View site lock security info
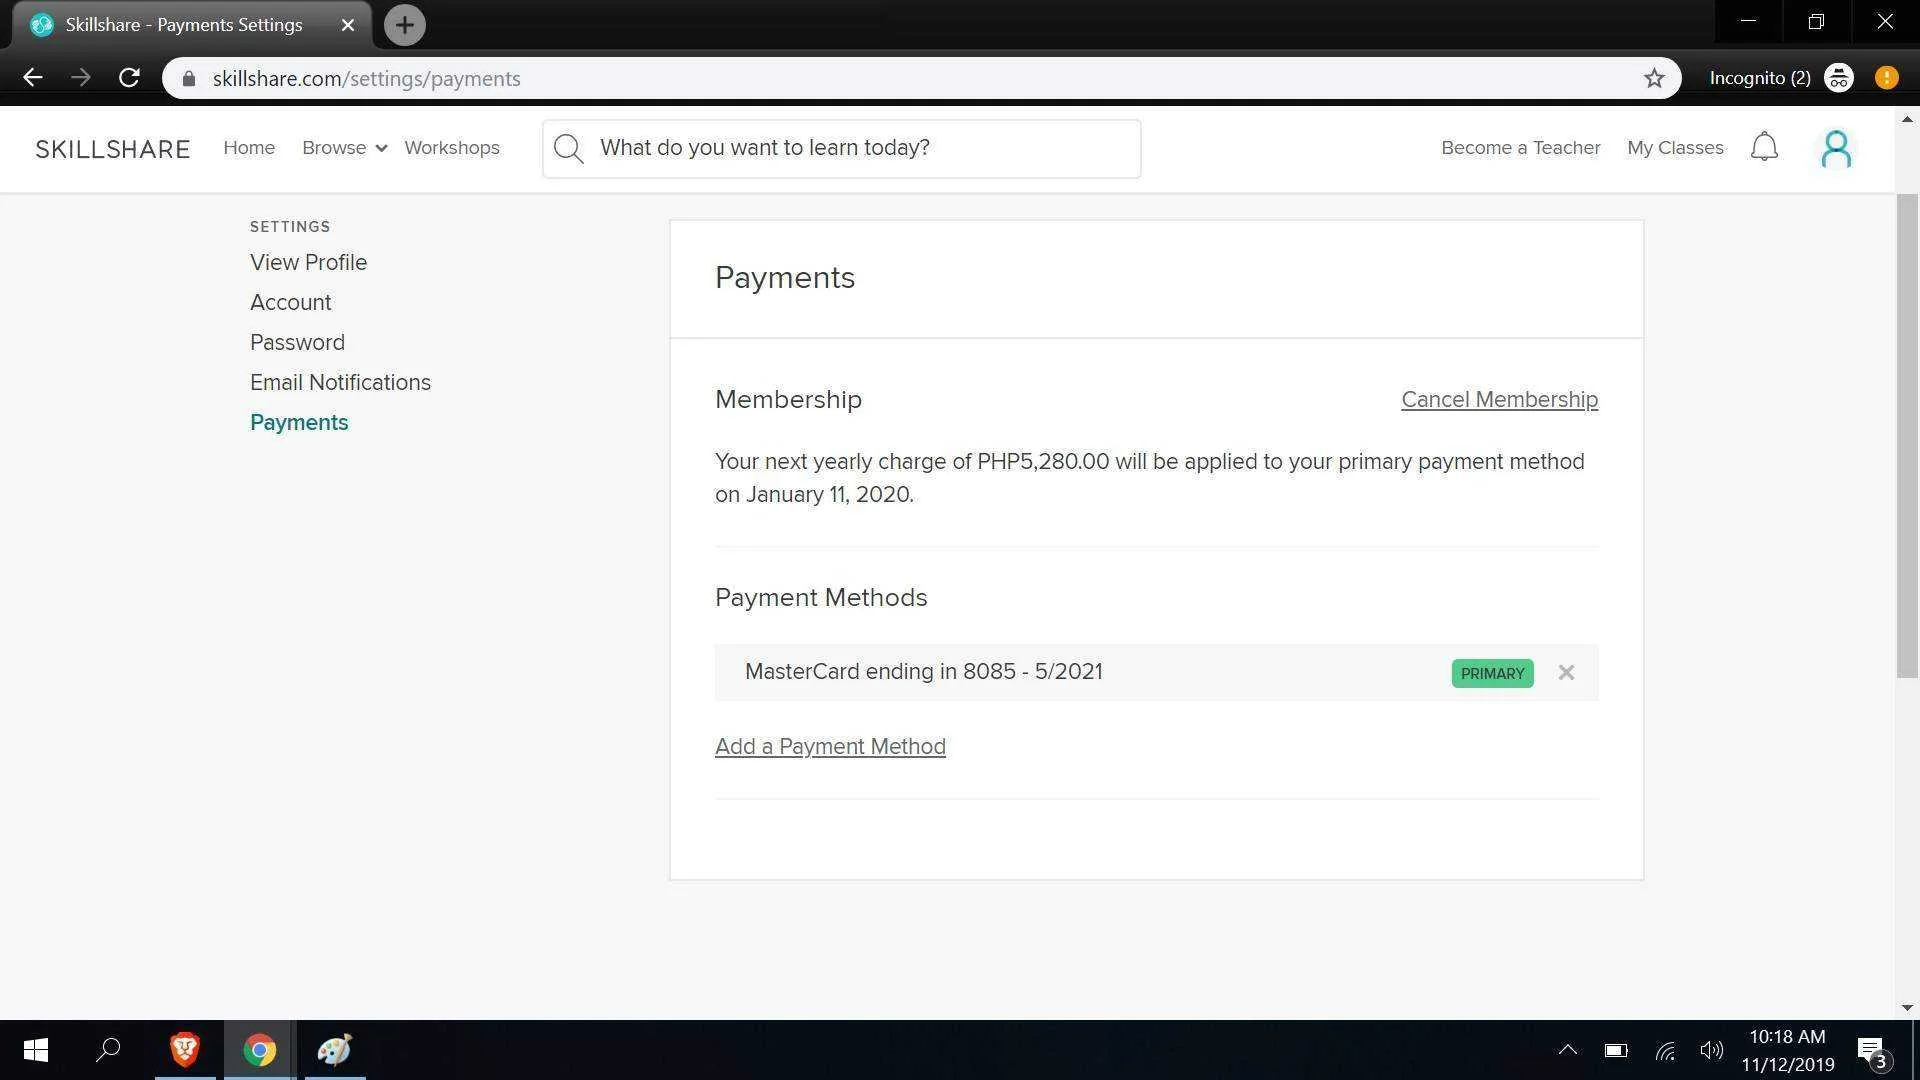This screenshot has width=1920, height=1080. click(x=189, y=78)
